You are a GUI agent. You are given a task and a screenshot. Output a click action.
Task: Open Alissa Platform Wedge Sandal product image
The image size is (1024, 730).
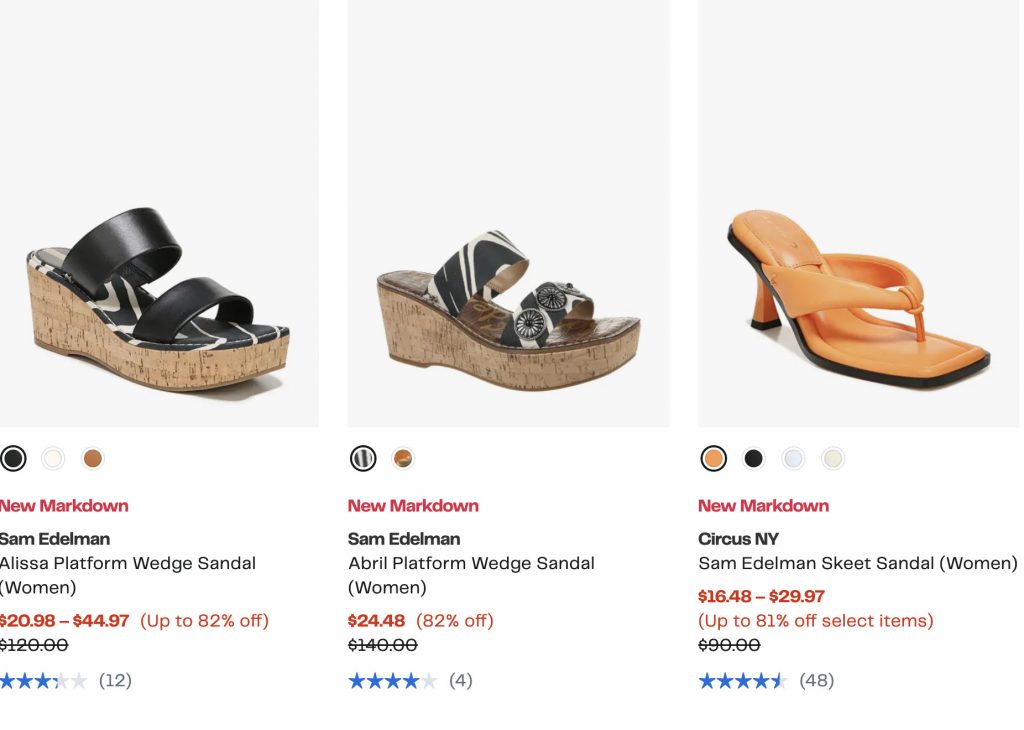coord(158,300)
